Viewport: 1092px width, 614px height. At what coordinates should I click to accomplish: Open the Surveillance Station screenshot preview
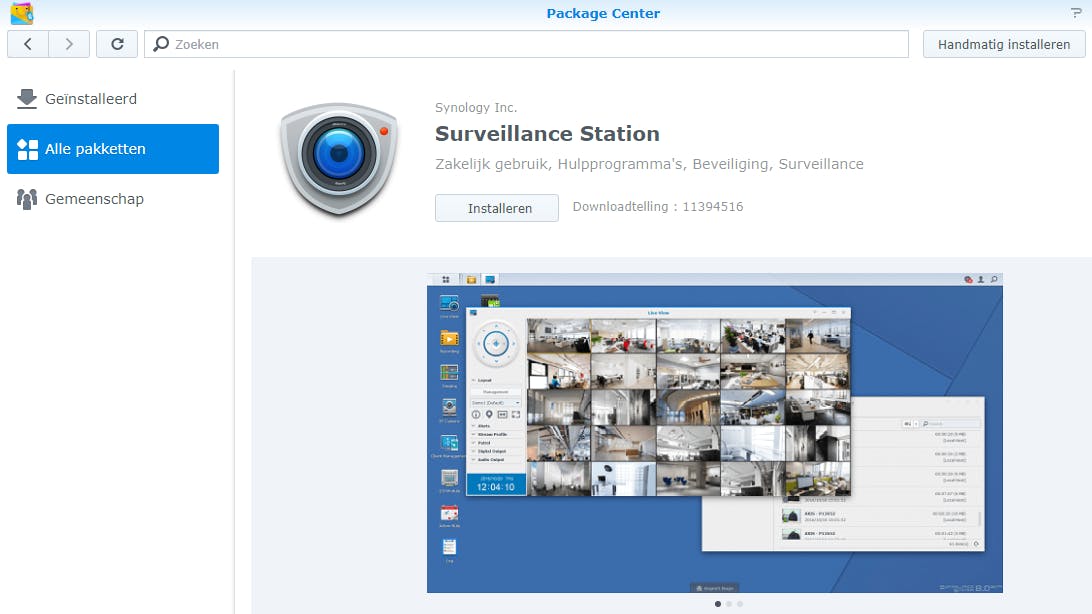pyautogui.click(x=715, y=433)
